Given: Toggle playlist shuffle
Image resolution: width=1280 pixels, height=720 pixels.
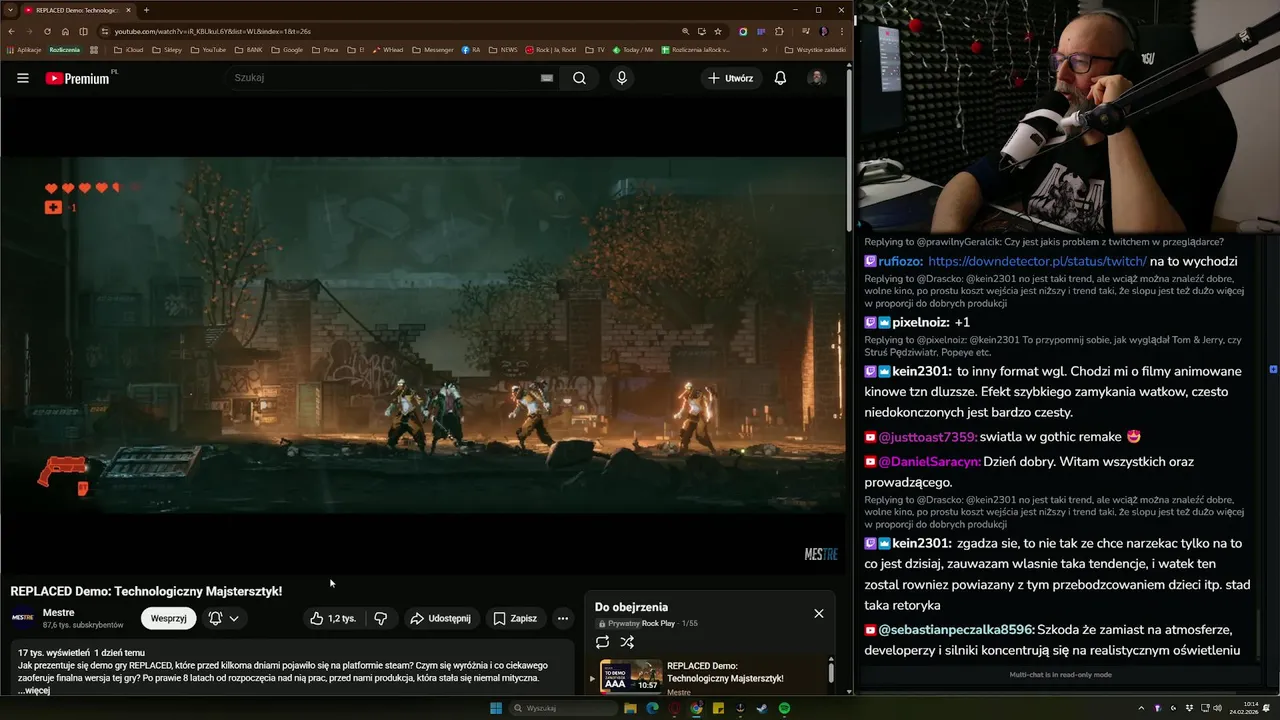Looking at the screenshot, I should point(627,642).
